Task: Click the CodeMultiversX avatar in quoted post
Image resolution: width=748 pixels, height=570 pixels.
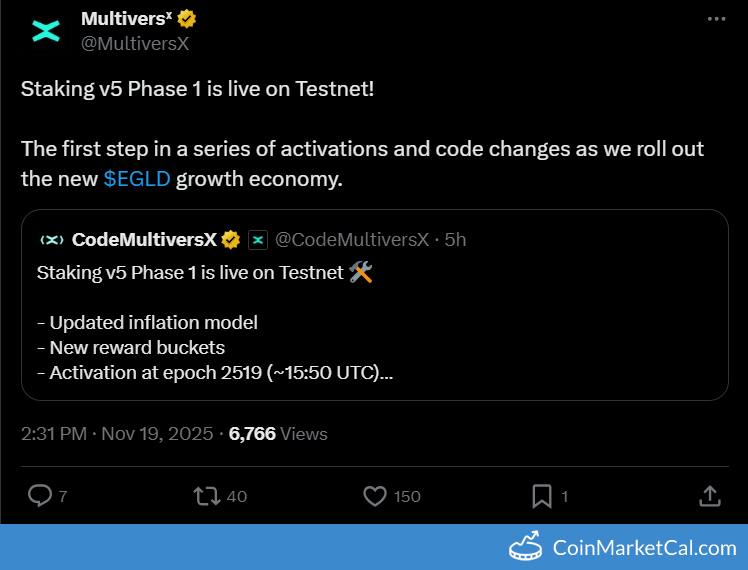Action: click(x=52, y=239)
